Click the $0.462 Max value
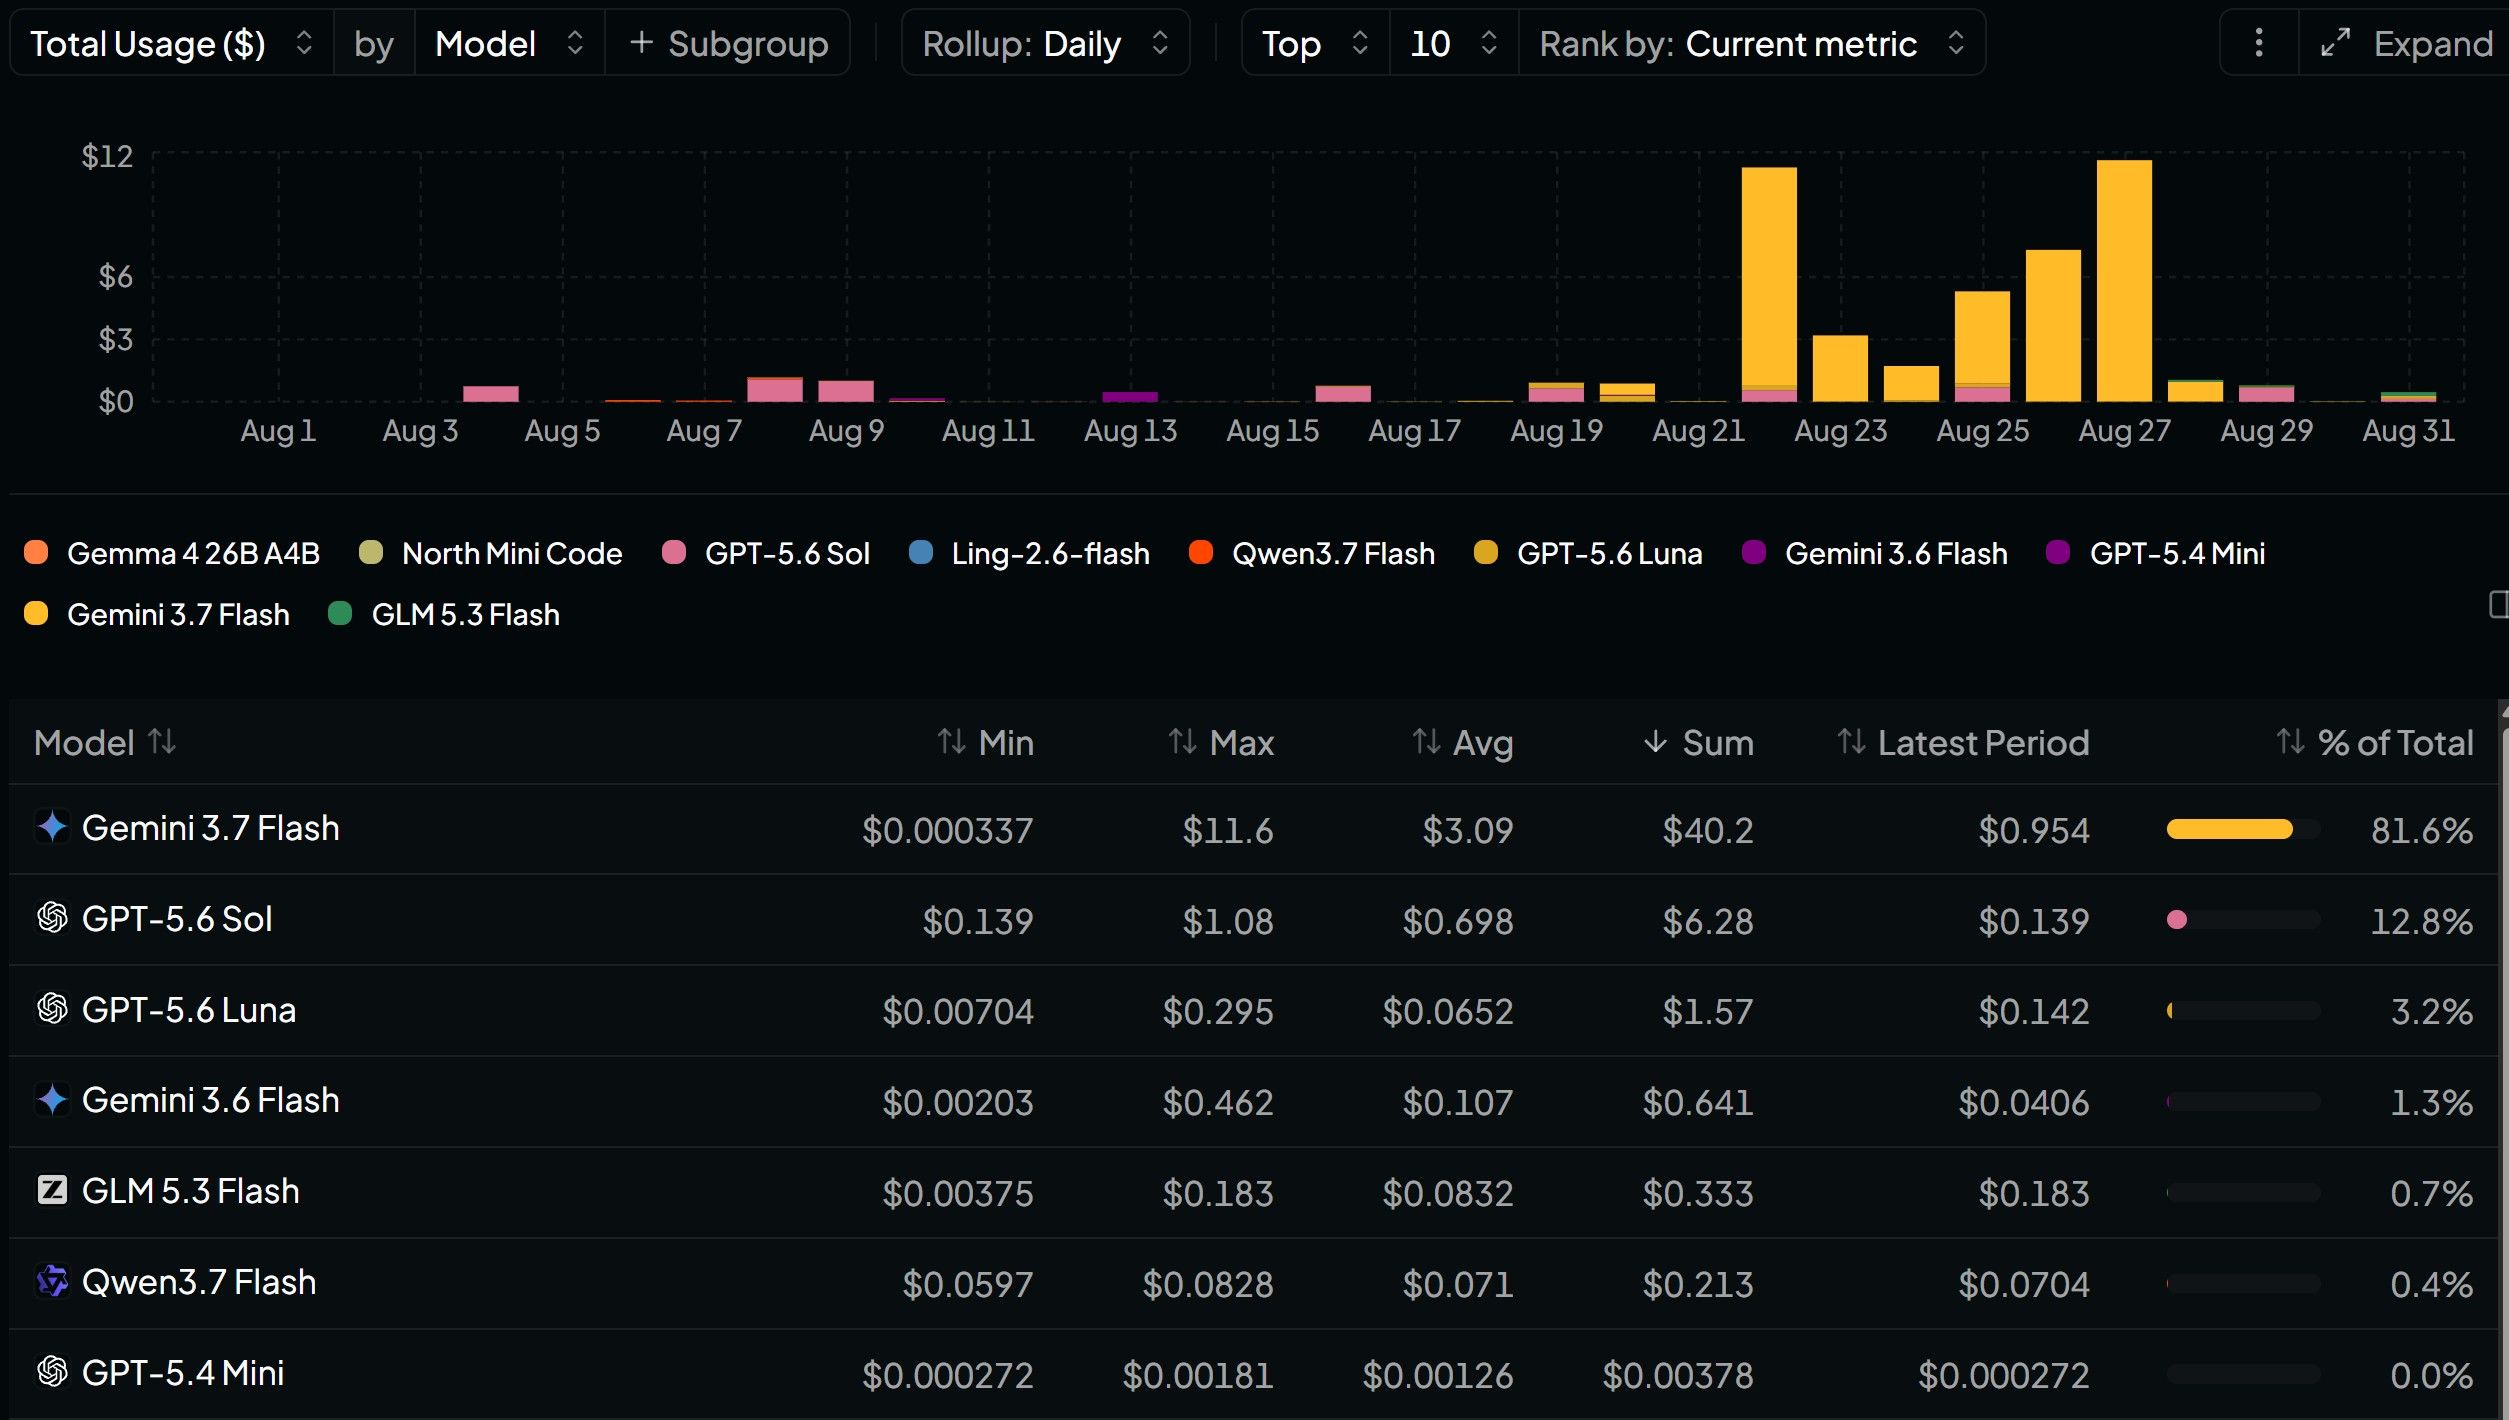2509x1420 pixels. (1218, 1102)
